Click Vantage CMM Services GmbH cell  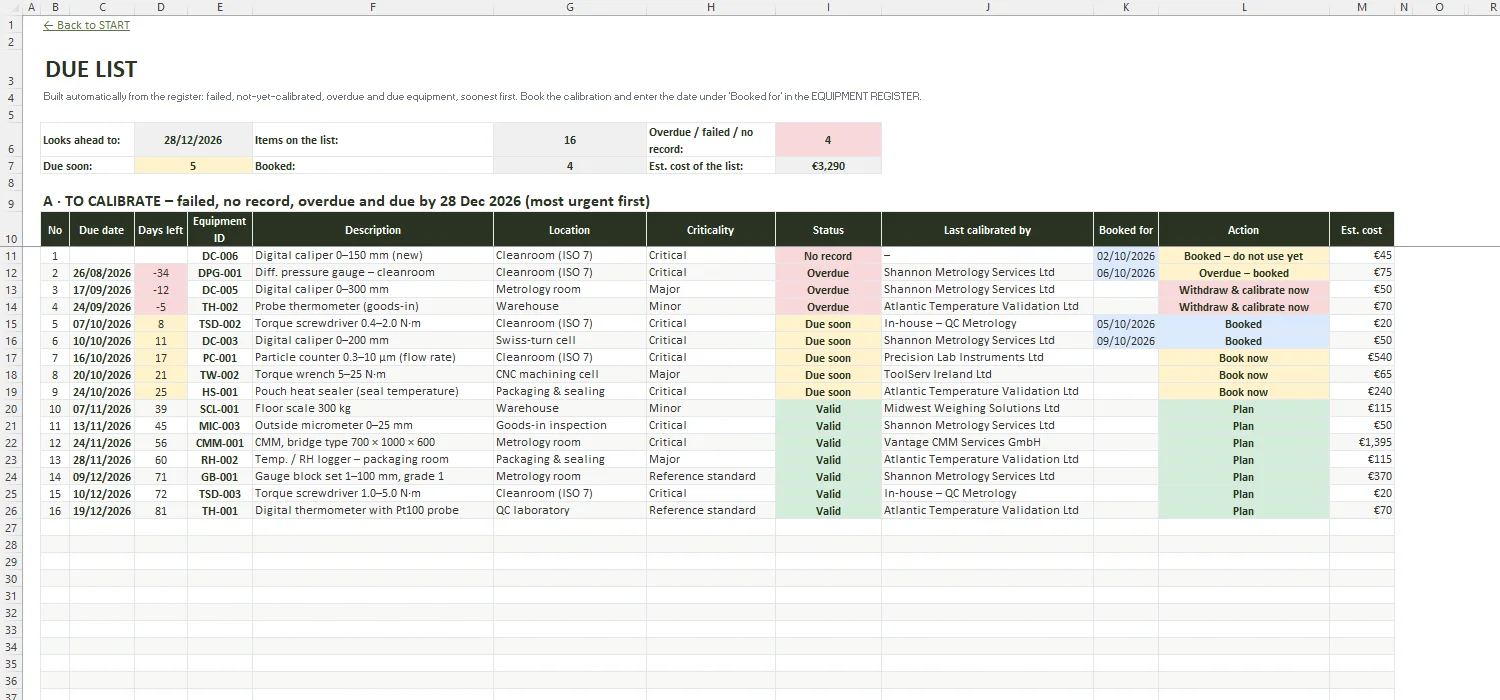pyautogui.click(x=987, y=443)
